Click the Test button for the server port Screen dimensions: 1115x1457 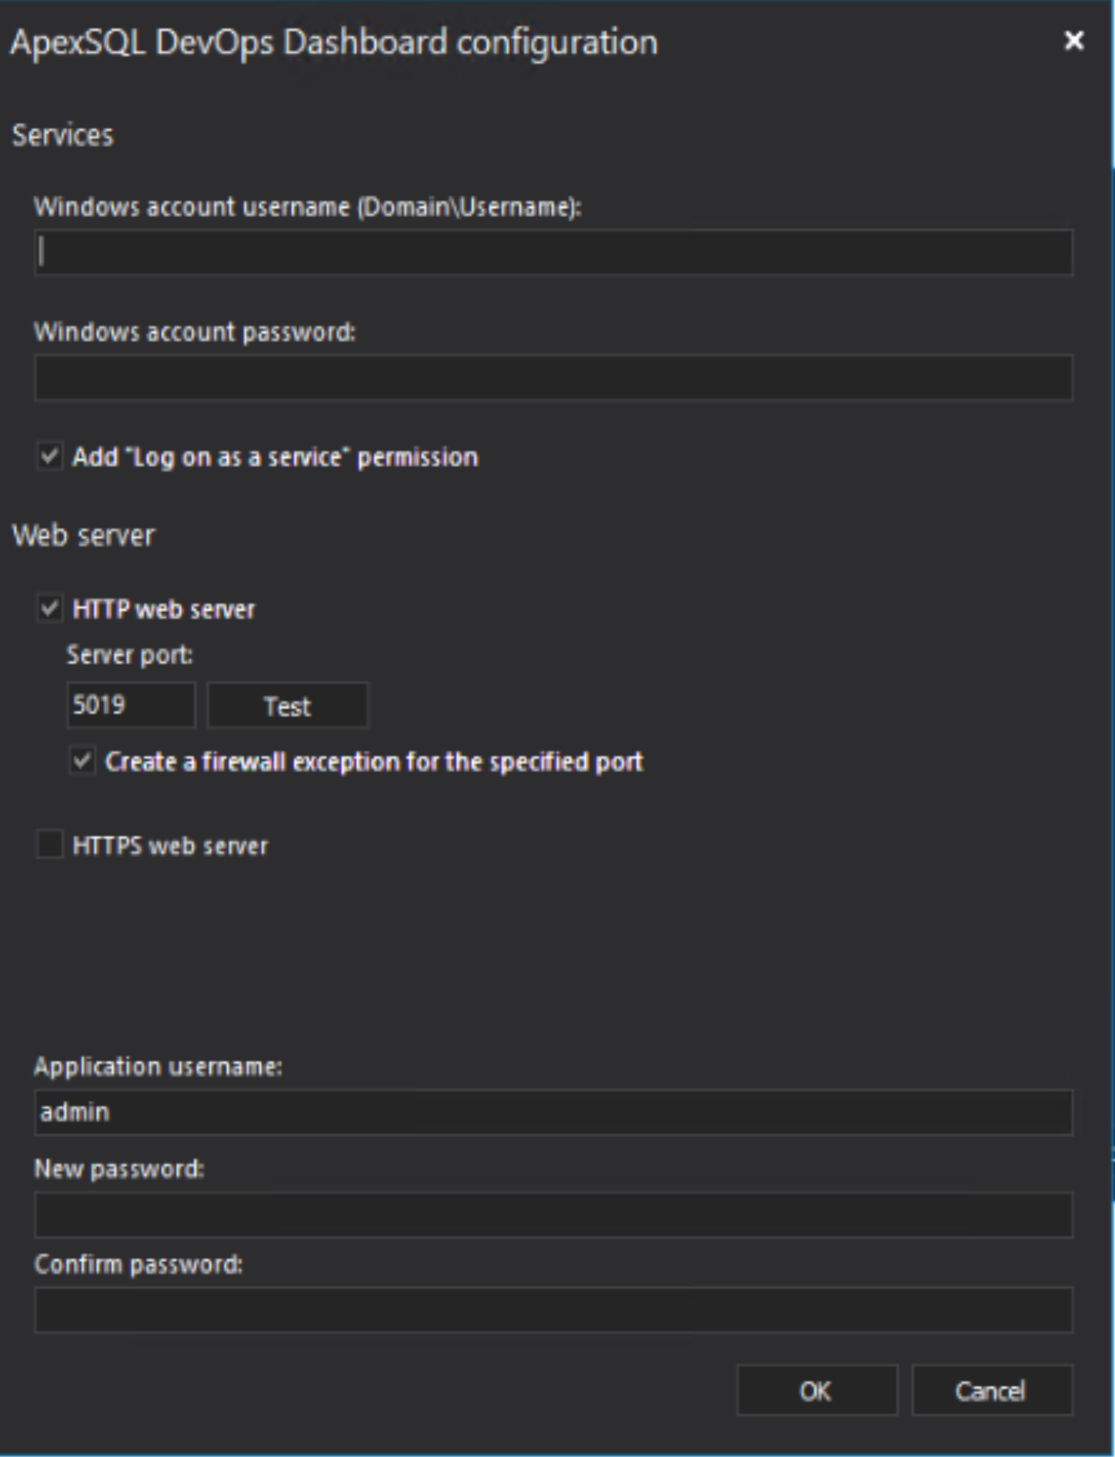pos(287,704)
